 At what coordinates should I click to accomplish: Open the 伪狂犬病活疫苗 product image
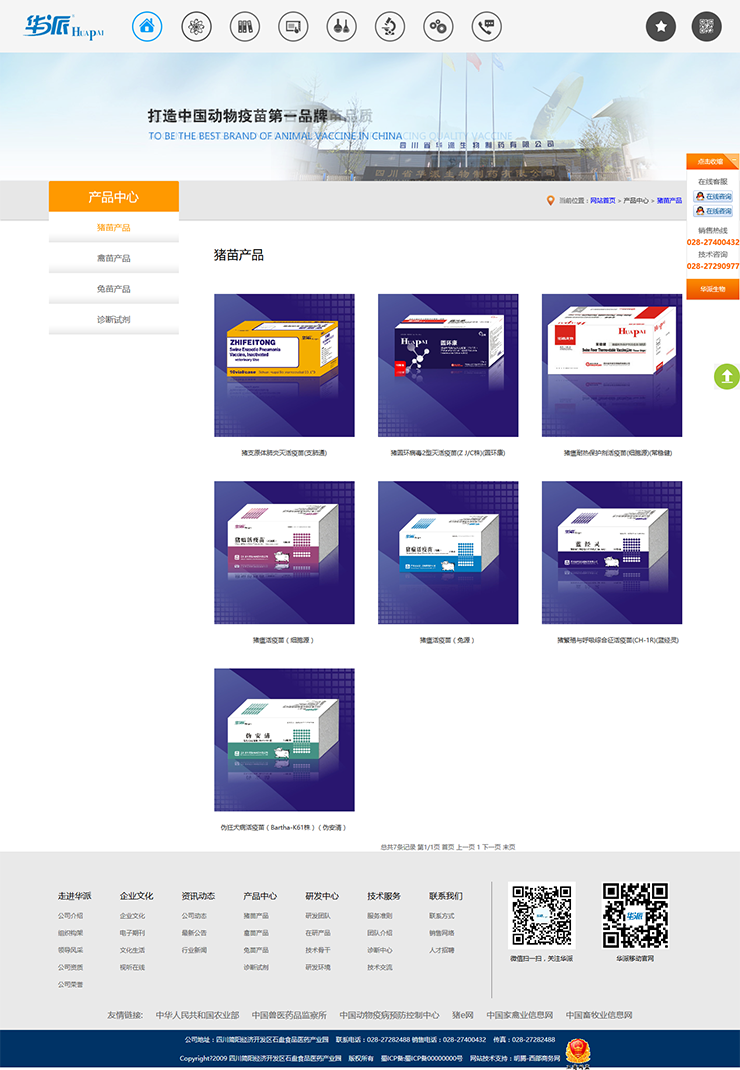pyautogui.click(x=284, y=740)
